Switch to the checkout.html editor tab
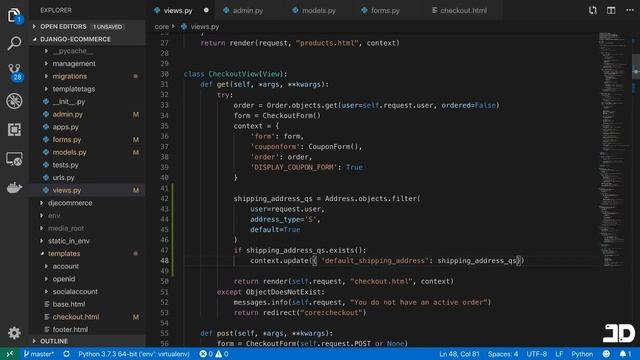Screen dimensions: 640x360 point(463,11)
